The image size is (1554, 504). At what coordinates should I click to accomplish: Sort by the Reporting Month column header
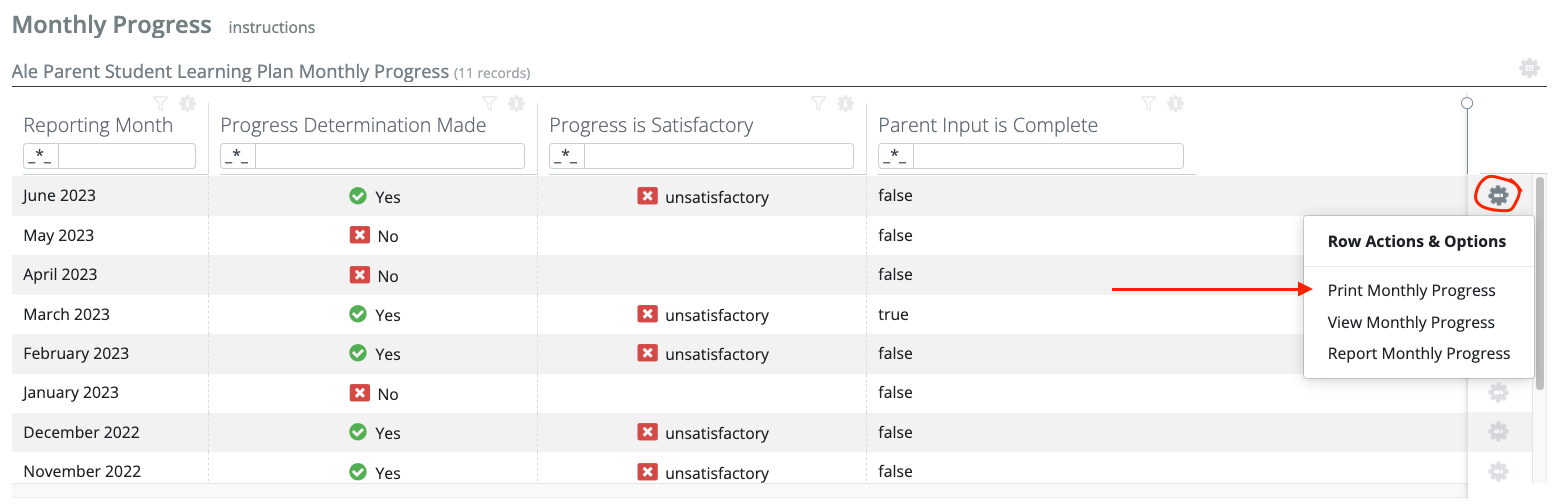click(x=98, y=125)
